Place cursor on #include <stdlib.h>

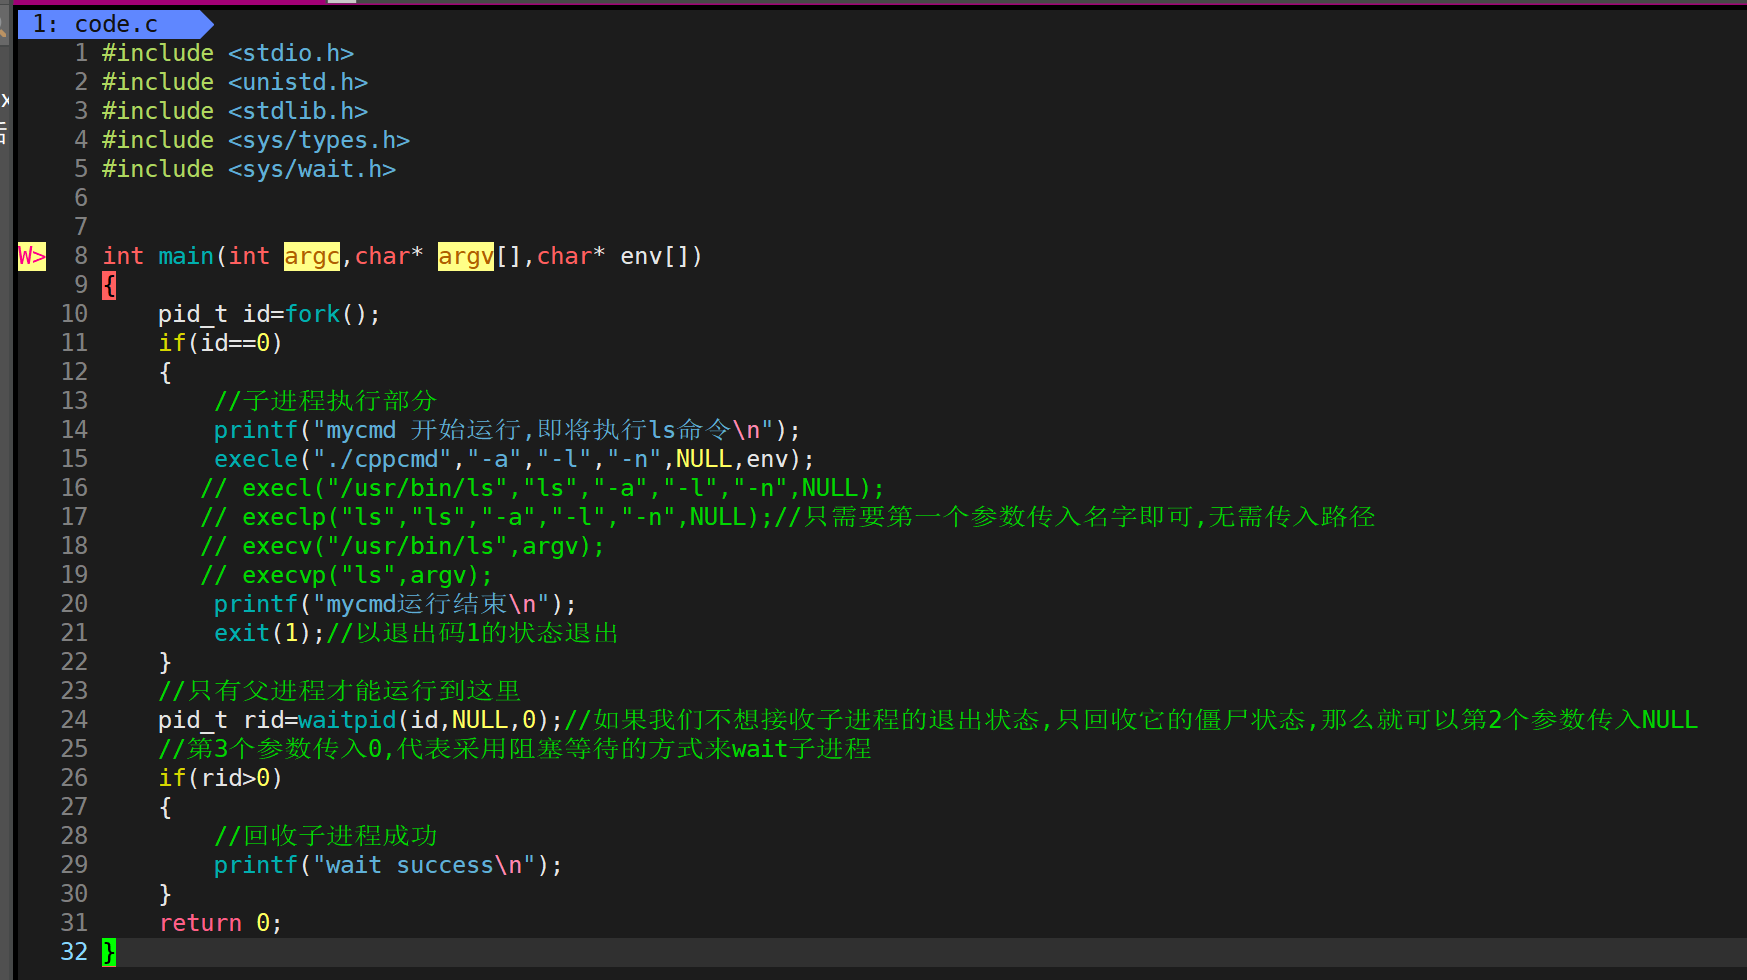click(x=235, y=111)
